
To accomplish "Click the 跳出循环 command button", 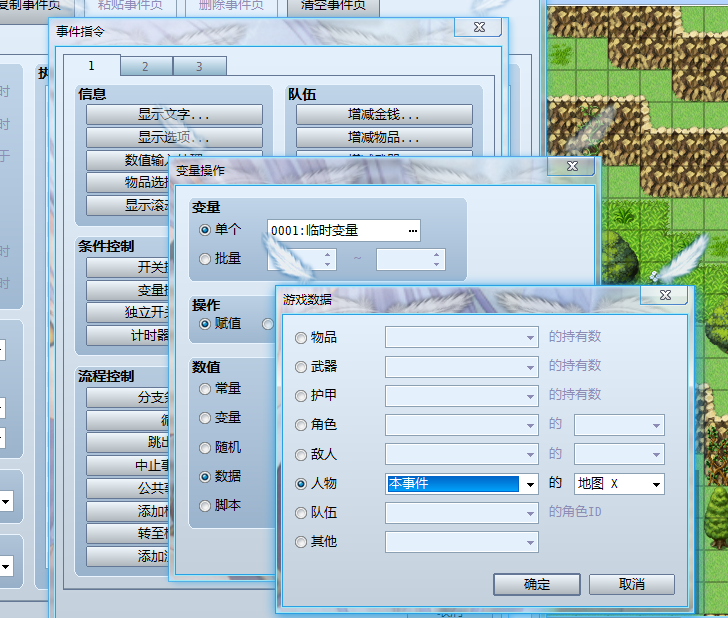I will (x=128, y=442).
